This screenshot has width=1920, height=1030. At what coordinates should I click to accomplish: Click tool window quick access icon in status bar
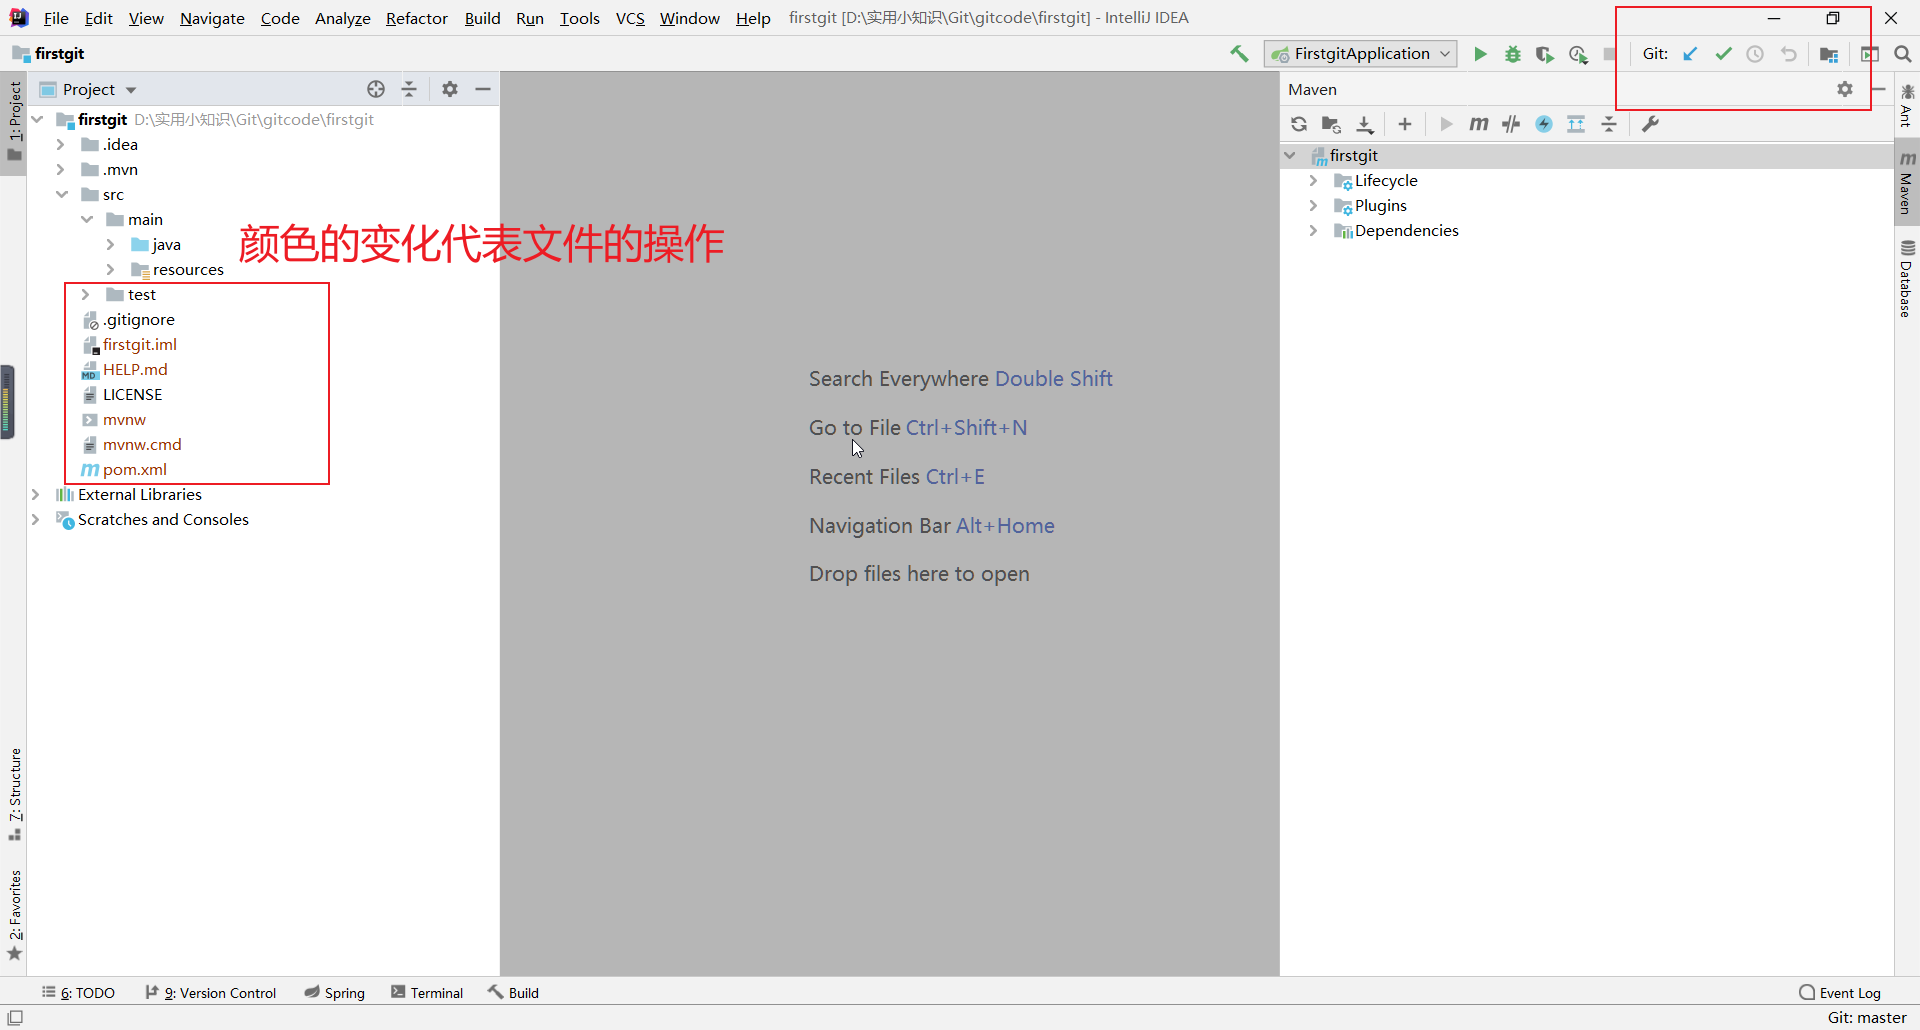(x=15, y=1017)
